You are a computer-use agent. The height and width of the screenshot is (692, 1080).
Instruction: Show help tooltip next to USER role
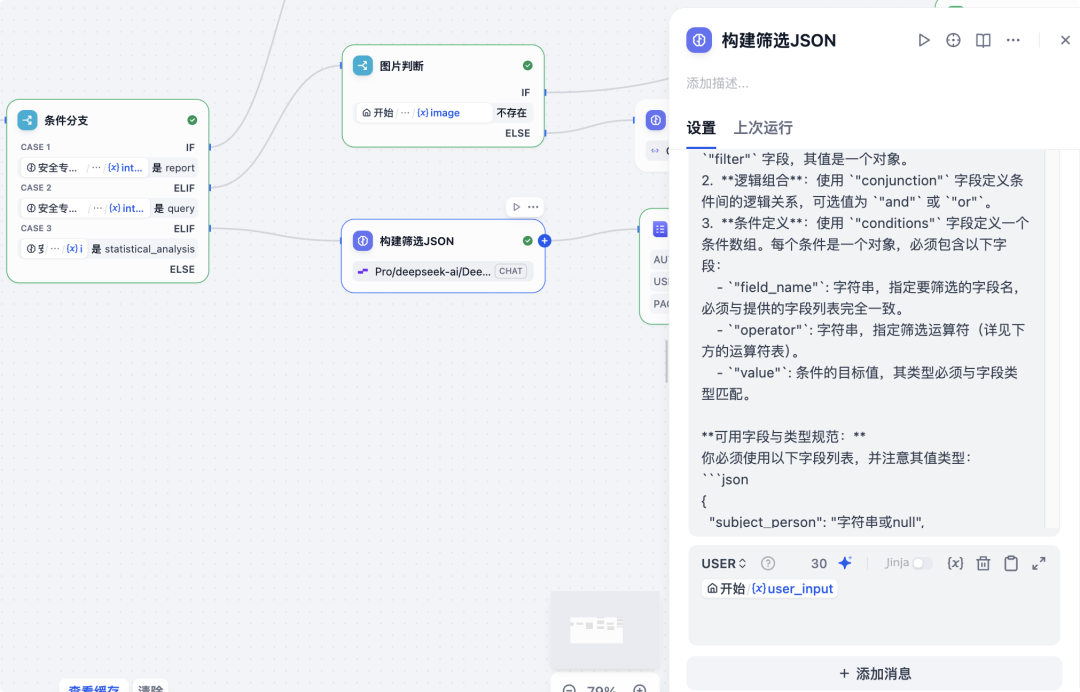[x=768, y=564]
